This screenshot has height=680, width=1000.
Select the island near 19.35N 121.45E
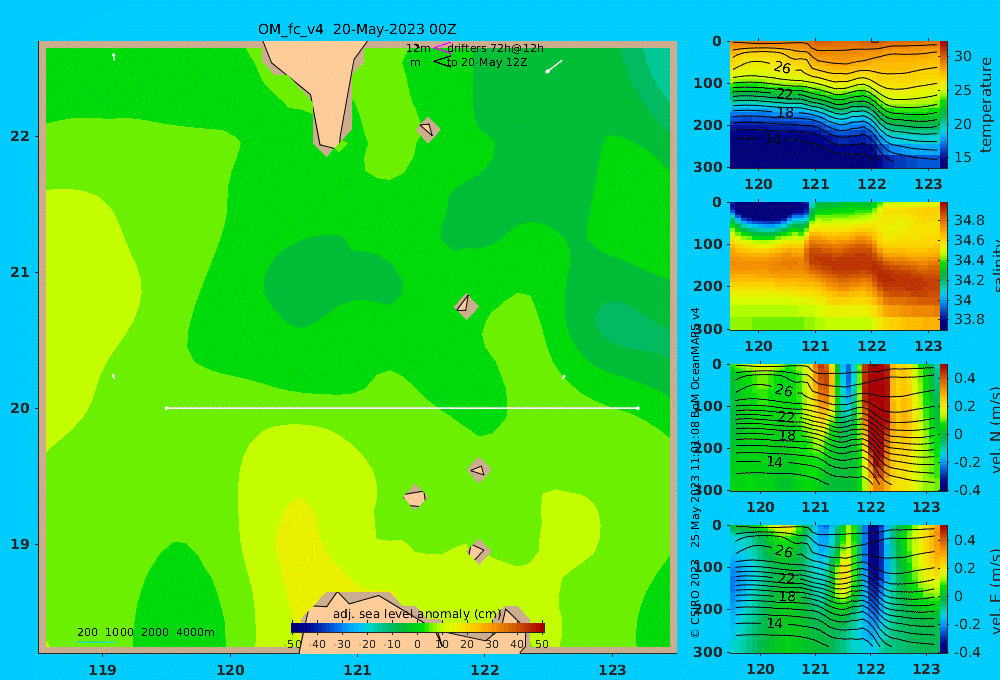pos(415,497)
